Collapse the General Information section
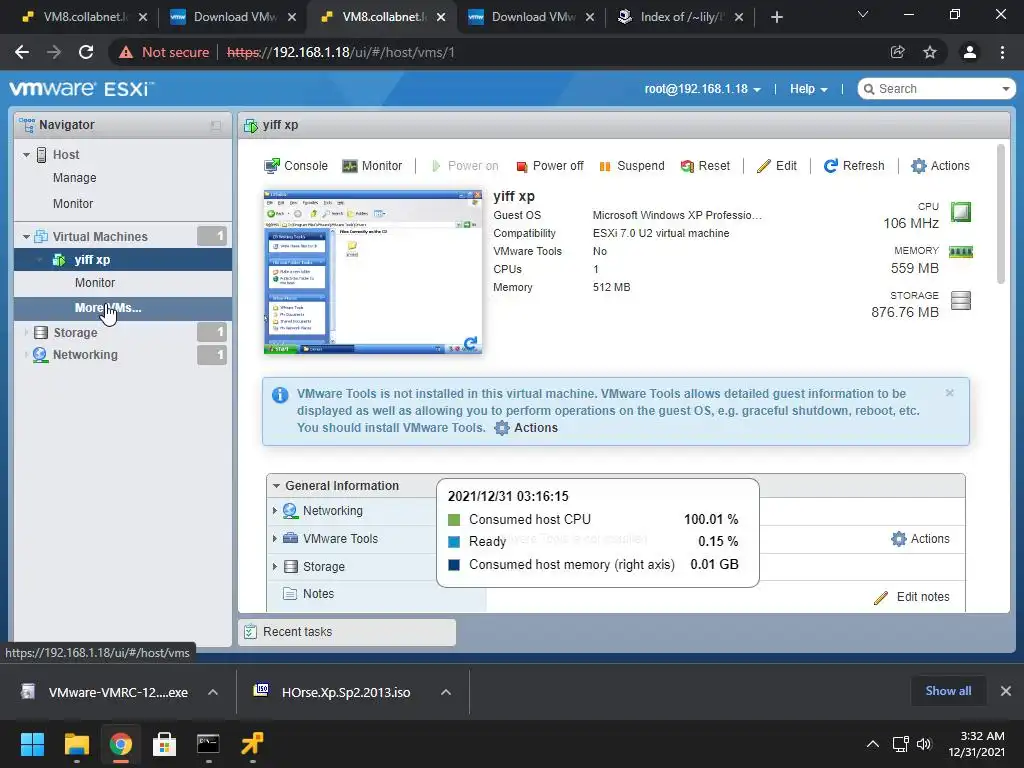 tap(276, 486)
